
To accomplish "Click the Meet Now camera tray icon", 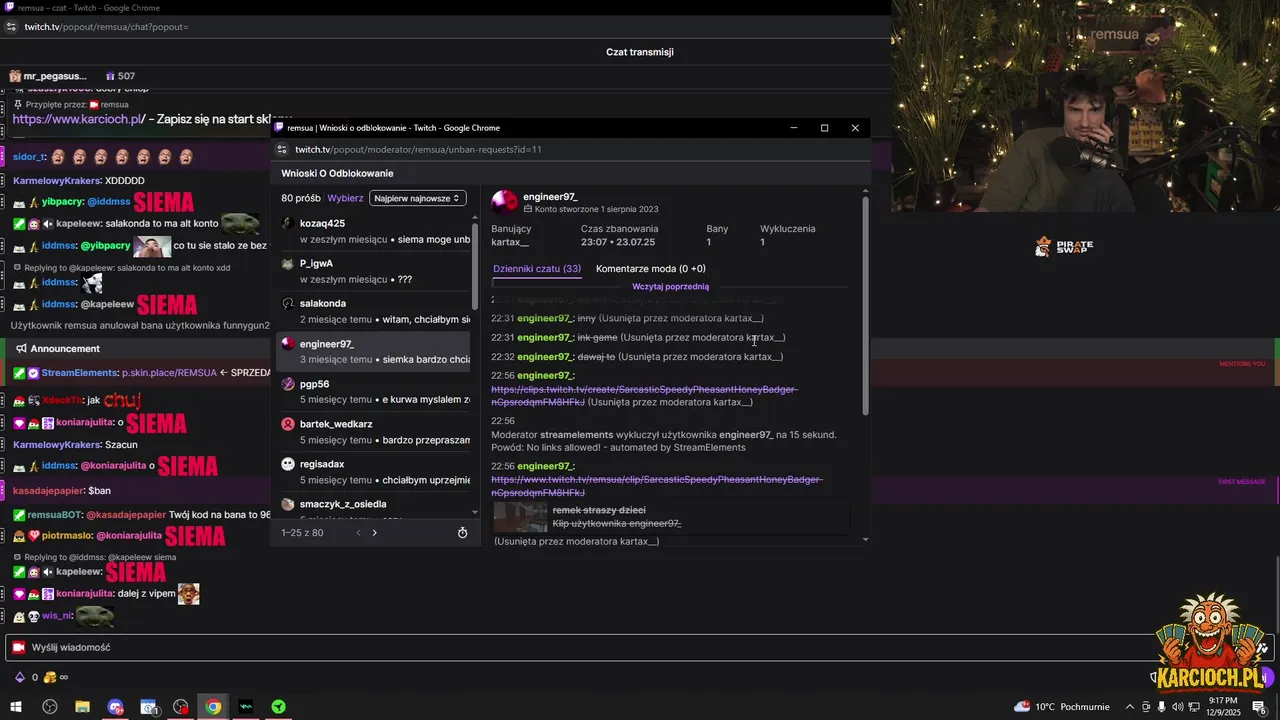I will point(1145,707).
